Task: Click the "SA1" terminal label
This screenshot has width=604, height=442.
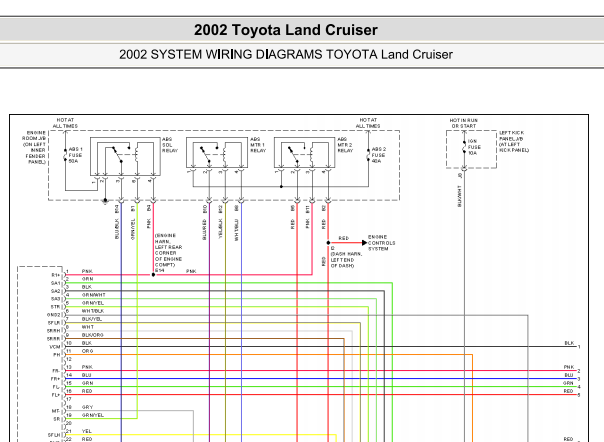Action: 55,283
